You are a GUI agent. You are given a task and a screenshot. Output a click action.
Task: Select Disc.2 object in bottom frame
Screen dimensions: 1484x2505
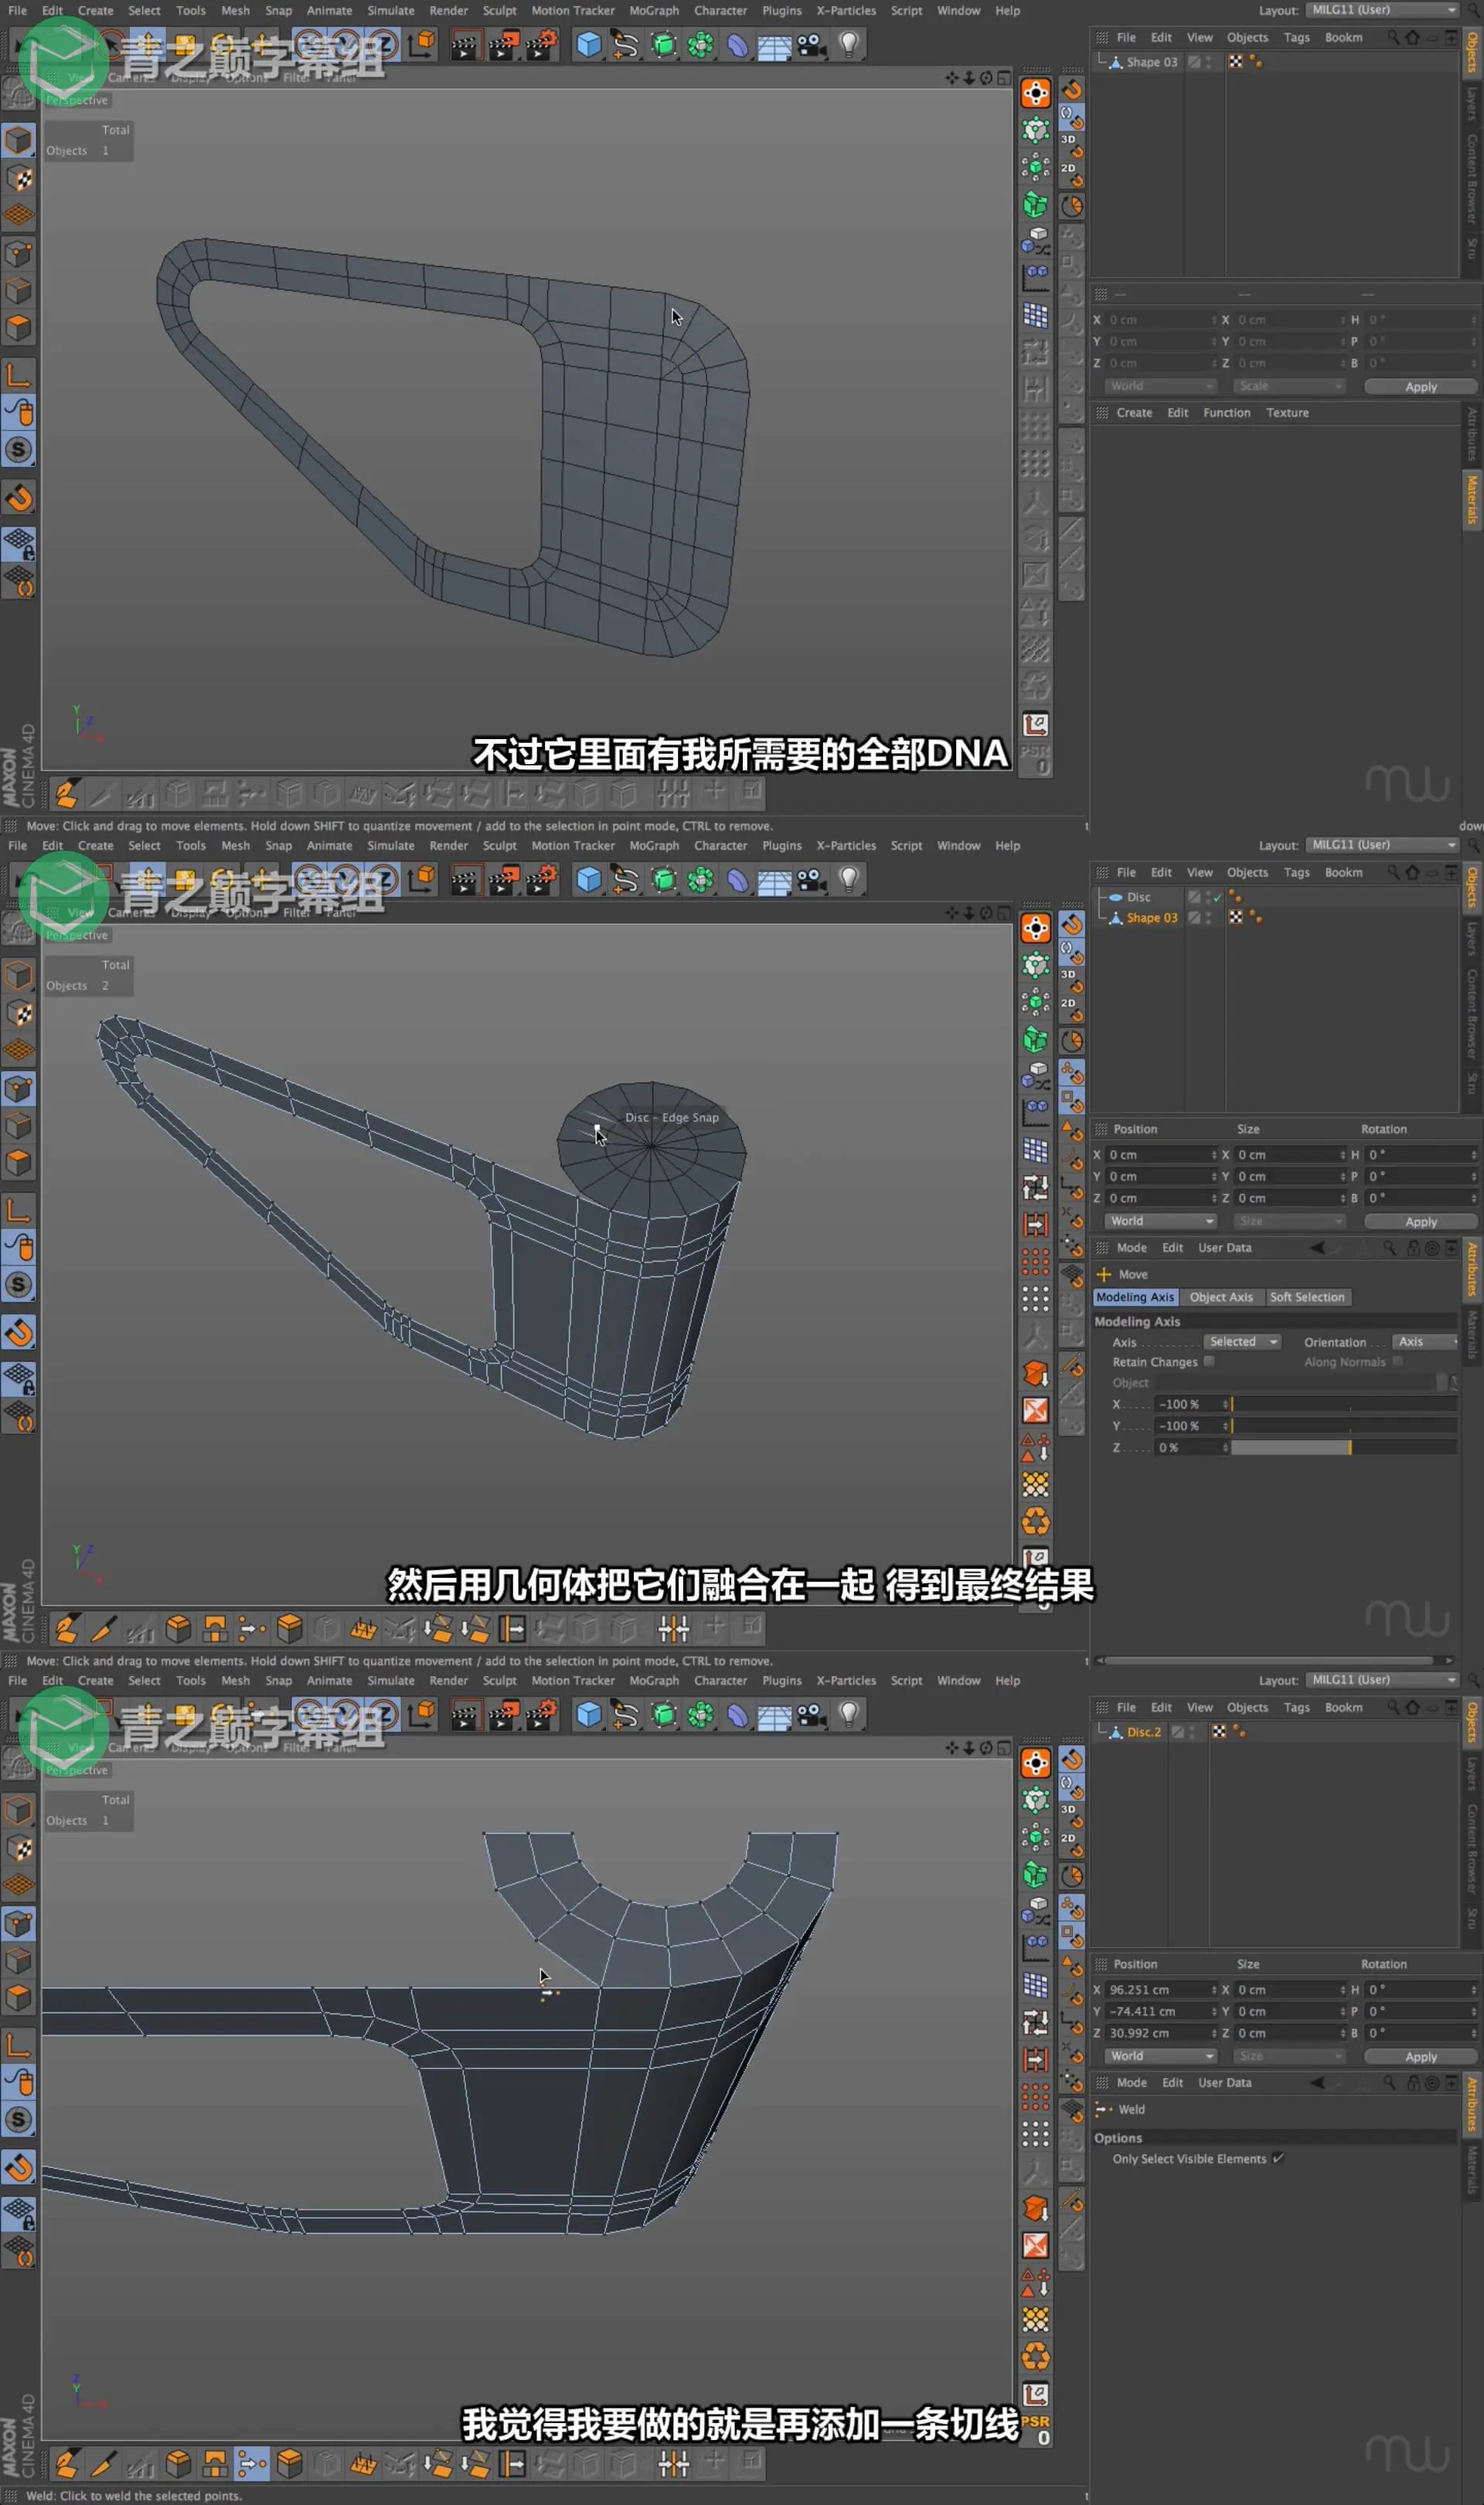tap(1143, 1732)
